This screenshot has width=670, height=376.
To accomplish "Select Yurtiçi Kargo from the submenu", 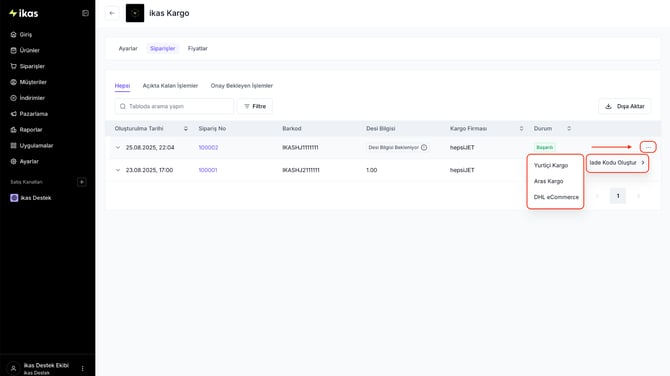I will tap(551, 165).
